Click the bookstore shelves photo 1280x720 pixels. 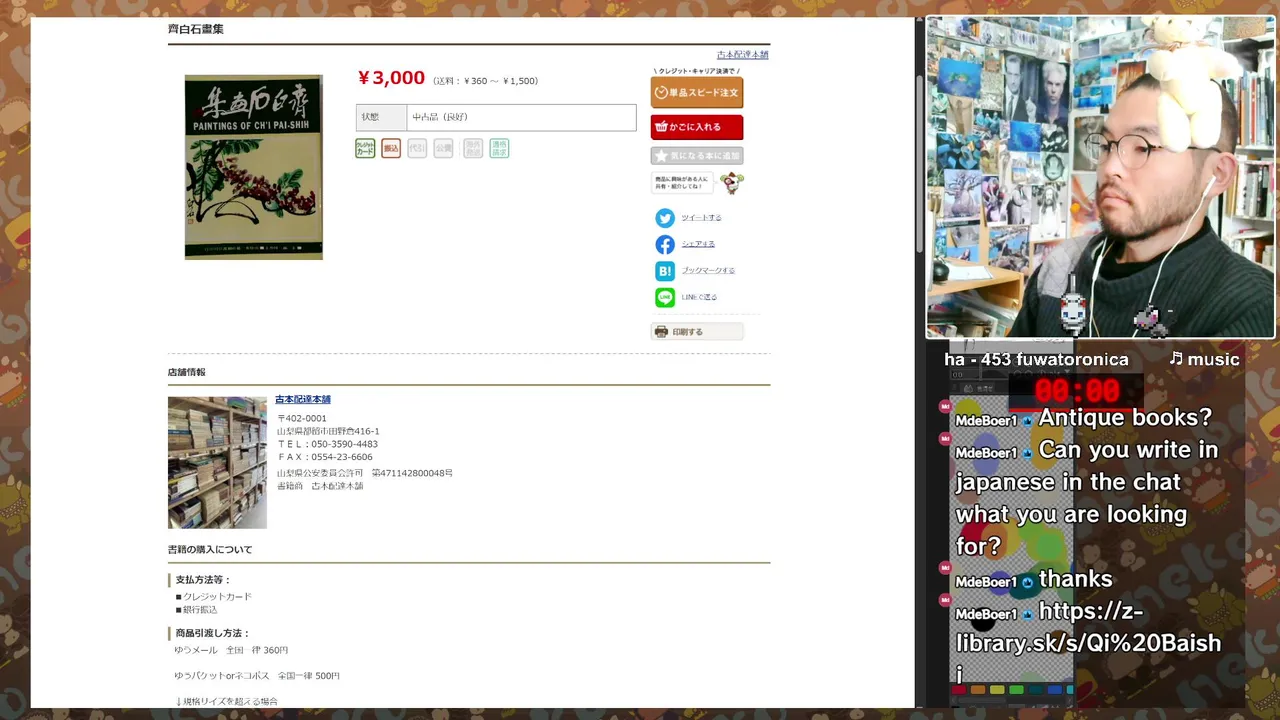click(x=217, y=463)
